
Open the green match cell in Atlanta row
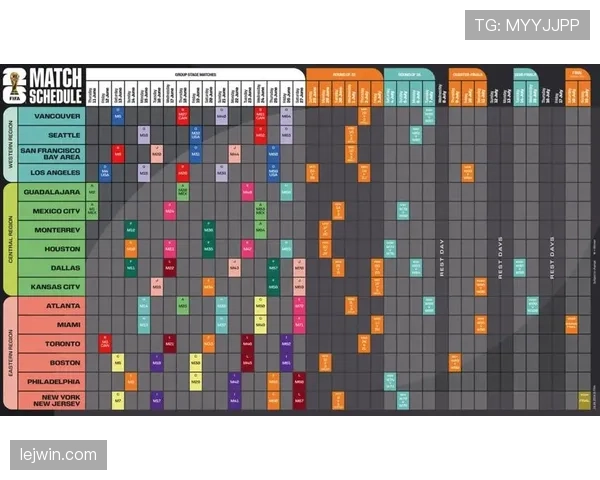(x=183, y=306)
